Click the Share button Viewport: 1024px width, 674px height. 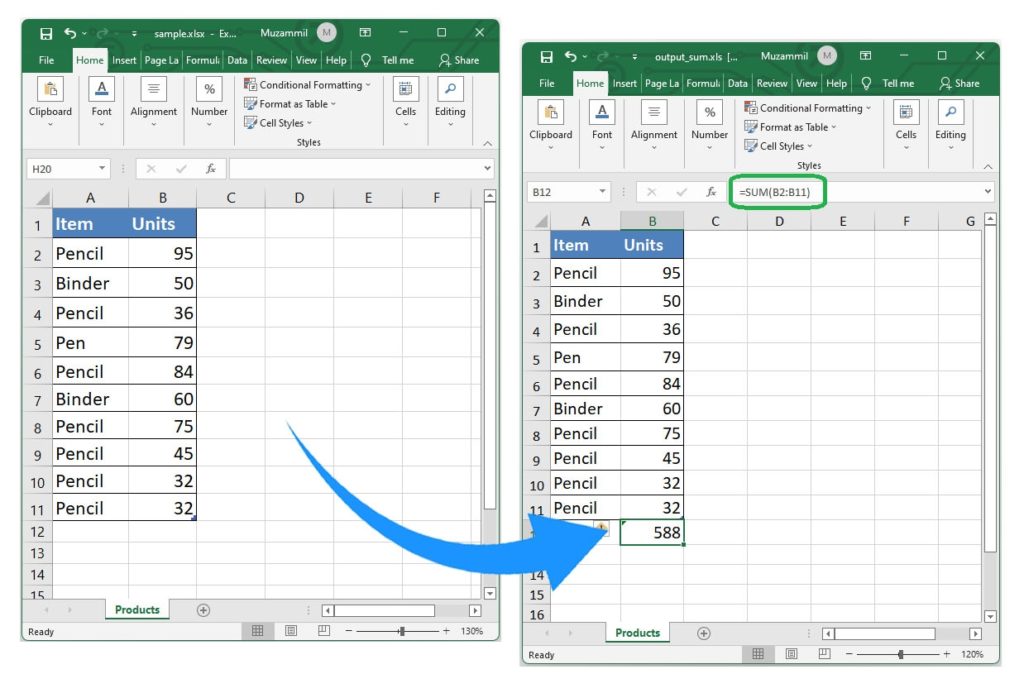pyautogui.click(x=960, y=83)
